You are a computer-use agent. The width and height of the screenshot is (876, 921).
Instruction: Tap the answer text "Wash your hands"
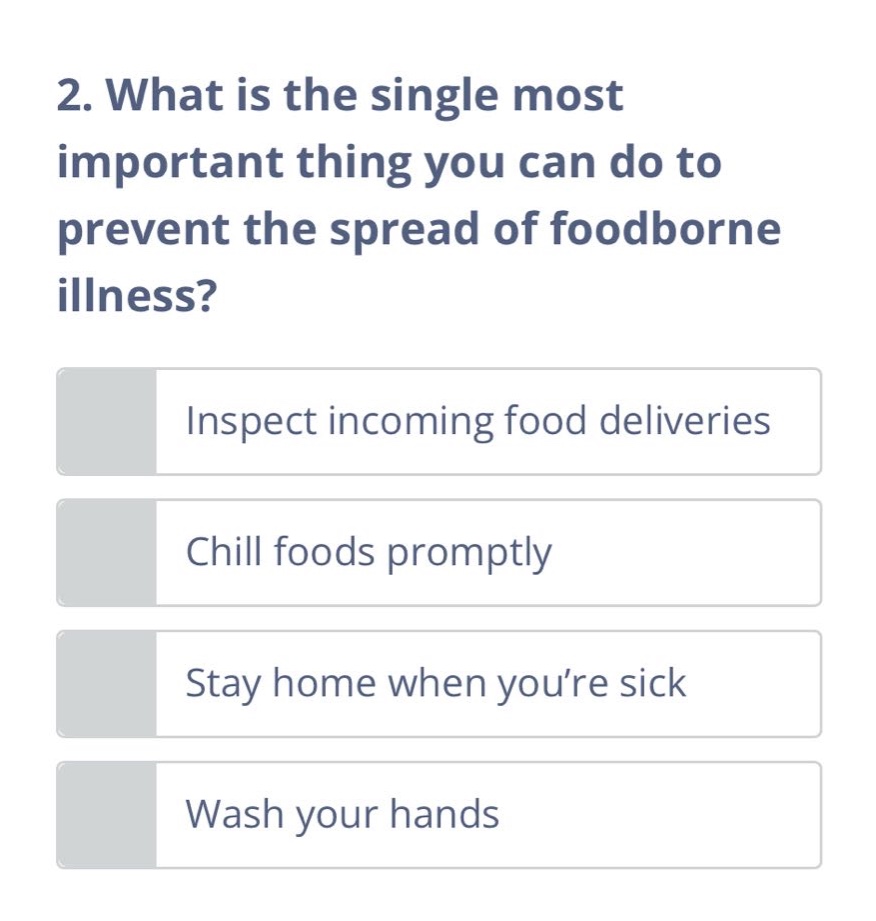pos(340,813)
